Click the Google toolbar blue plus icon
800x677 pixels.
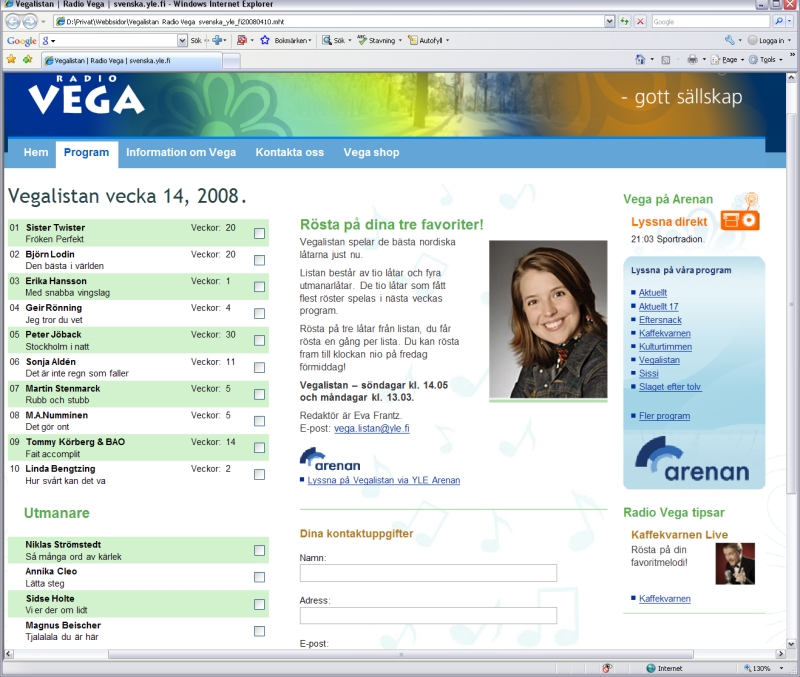click(217, 40)
